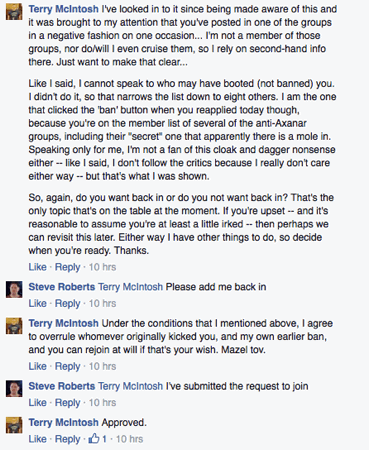369x450 pixels.
Task: Click '10 hrs' timestamp on 'Approved.' comment
Action: click(129, 439)
